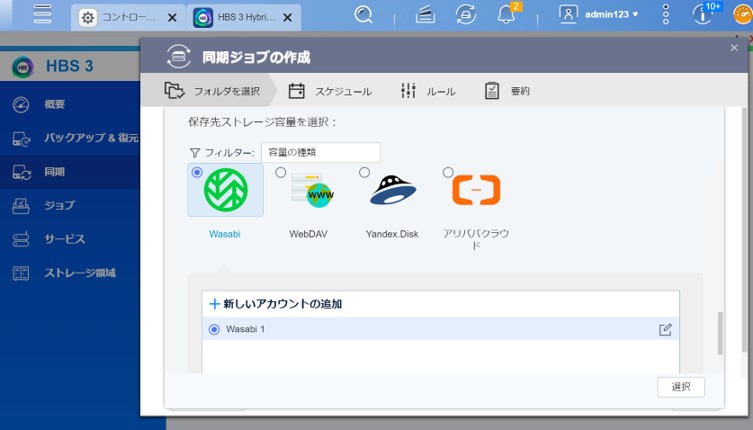The image size is (753, 430).
Task: Open the 容量の種類 filter dropdown
Action: [320, 153]
